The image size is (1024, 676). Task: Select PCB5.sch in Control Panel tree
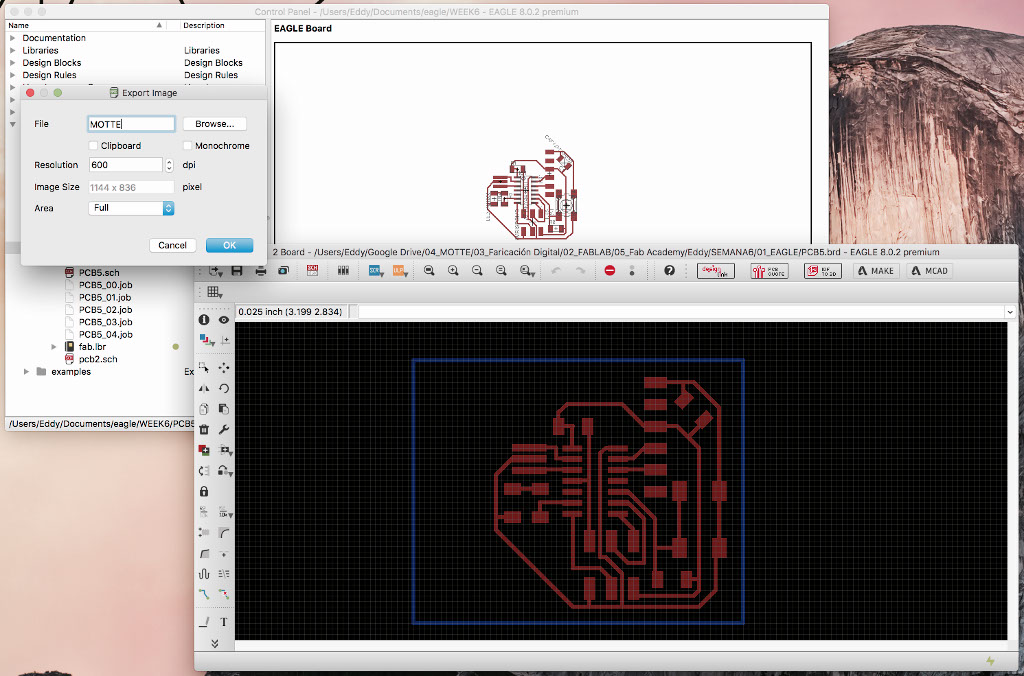[99, 272]
